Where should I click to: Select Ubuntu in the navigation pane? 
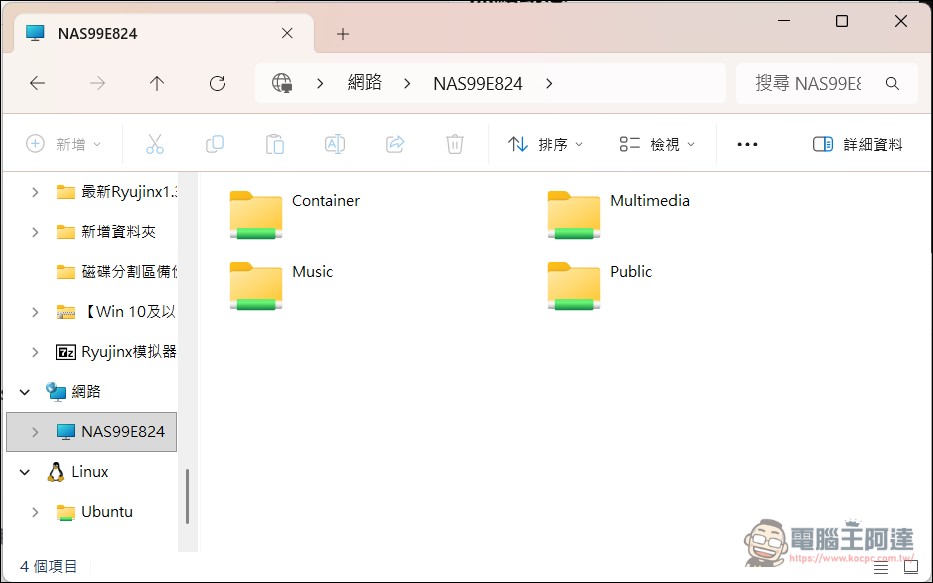(95, 512)
